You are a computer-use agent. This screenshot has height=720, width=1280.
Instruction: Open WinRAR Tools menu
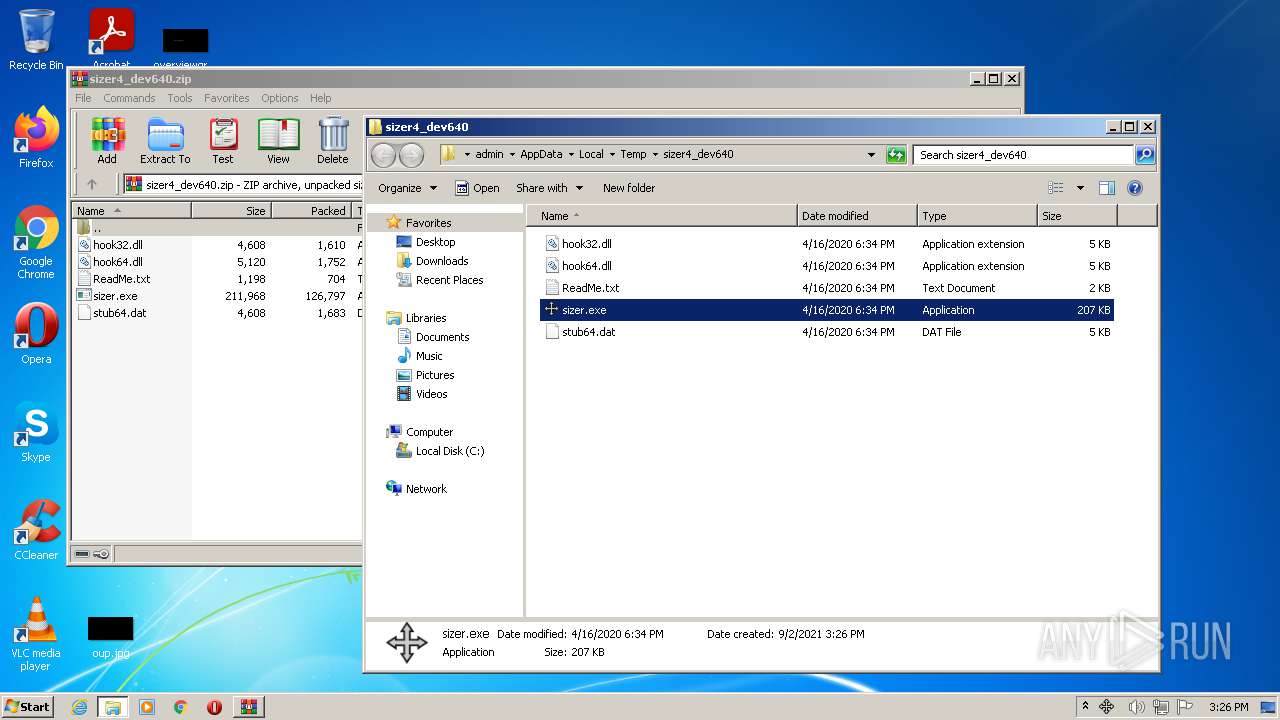(x=180, y=98)
